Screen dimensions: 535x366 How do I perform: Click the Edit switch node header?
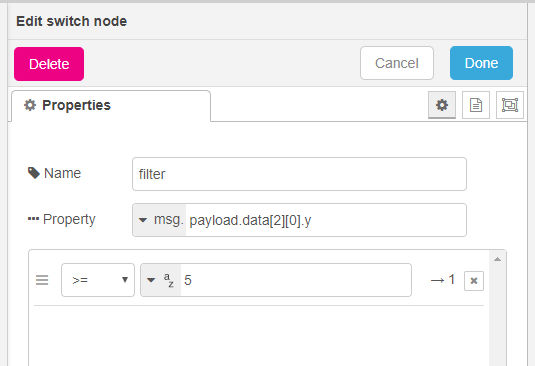[x=71, y=21]
